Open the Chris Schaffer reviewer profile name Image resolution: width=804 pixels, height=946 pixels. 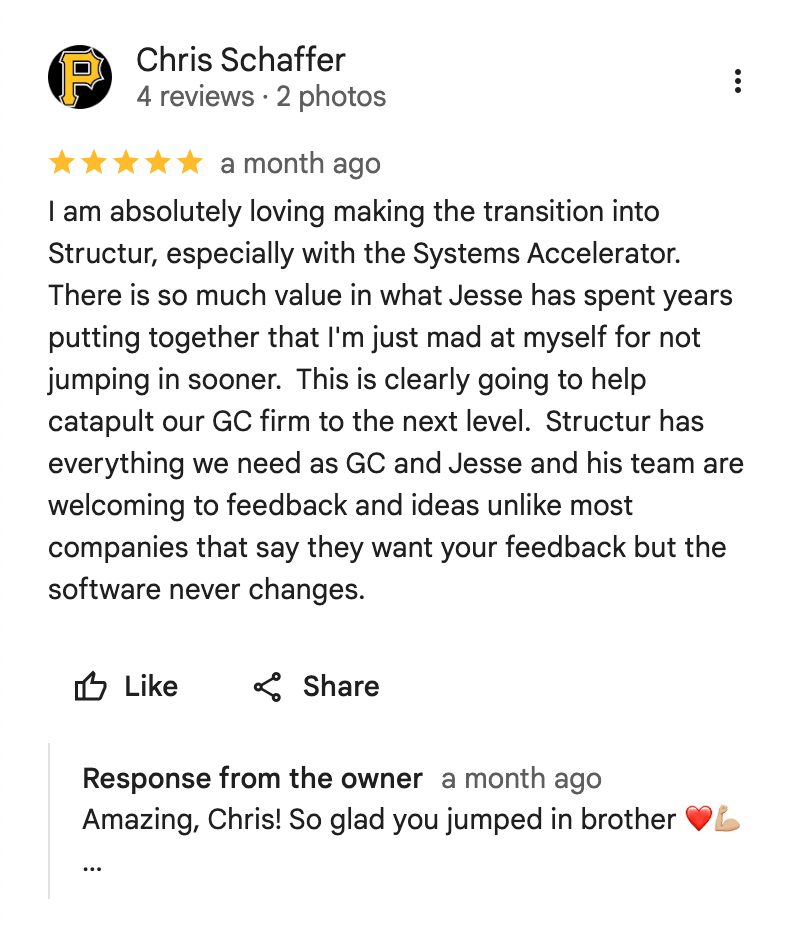point(240,60)
